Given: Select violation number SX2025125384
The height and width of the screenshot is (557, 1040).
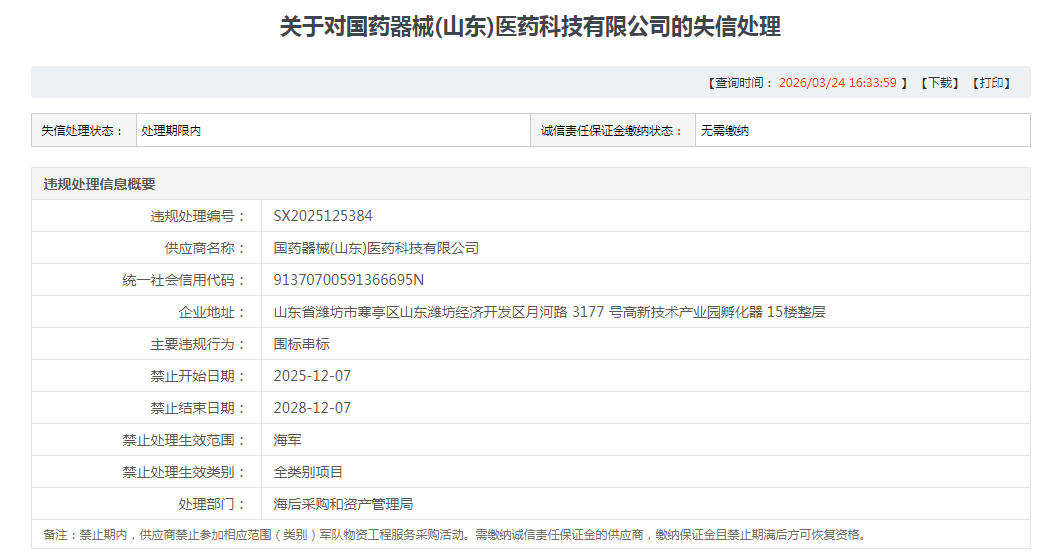Looking at the screenshot, I should 323,216.
